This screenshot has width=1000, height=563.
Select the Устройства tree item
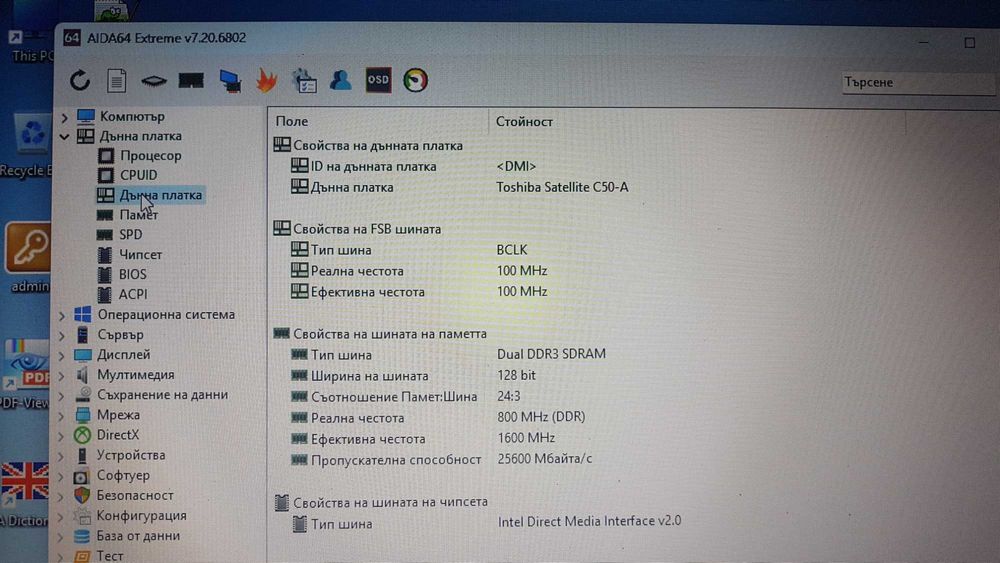coord(131,455)
